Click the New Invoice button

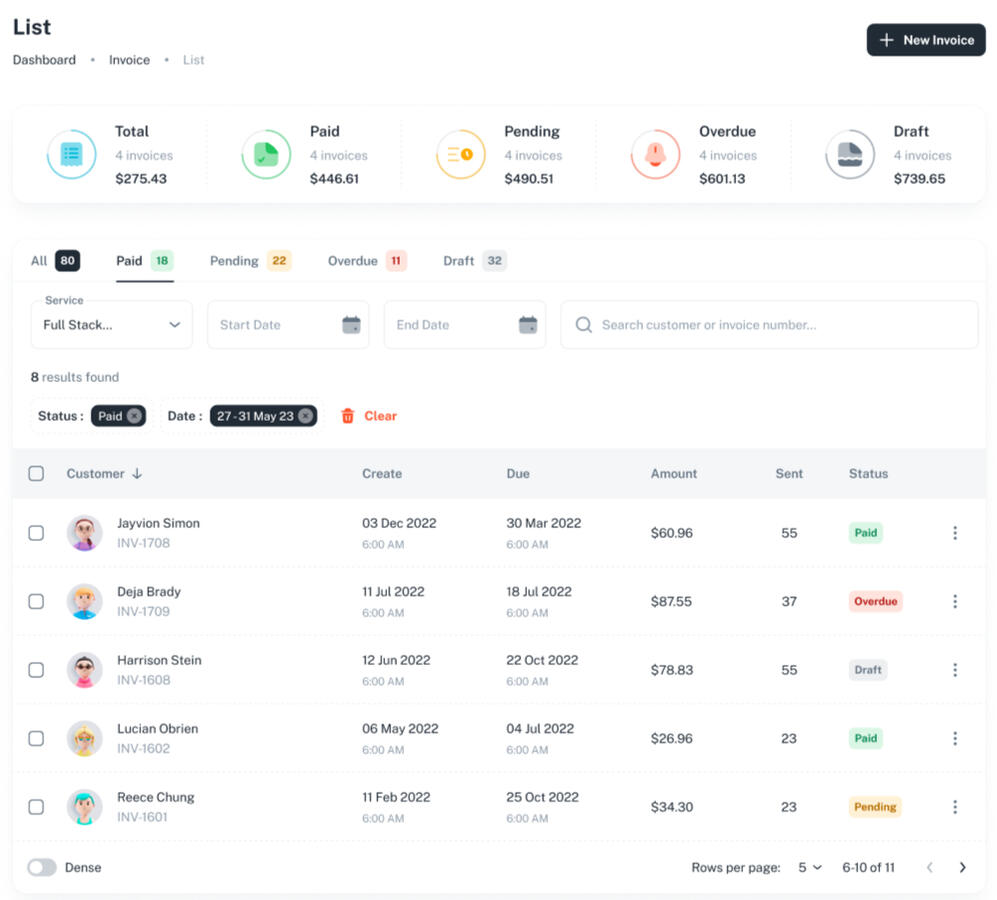coord(925,40)
